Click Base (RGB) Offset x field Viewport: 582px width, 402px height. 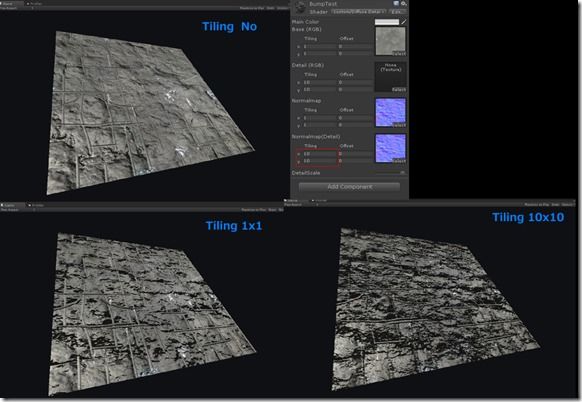(x=356, y=46)
